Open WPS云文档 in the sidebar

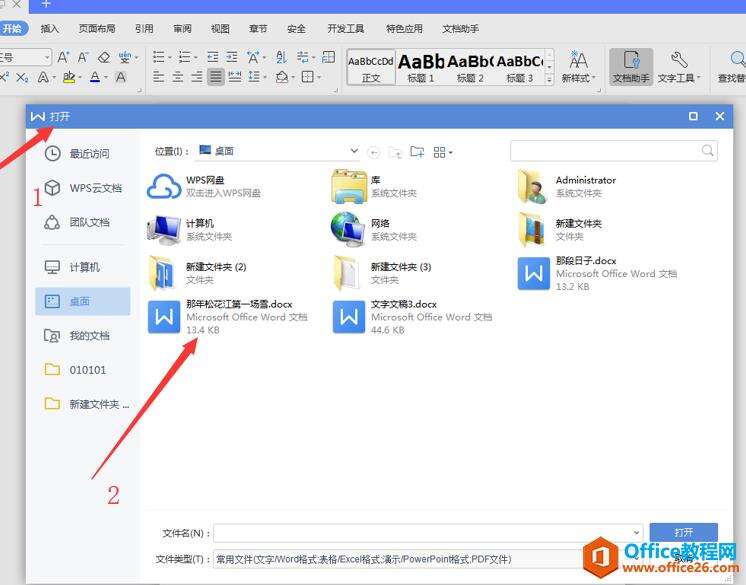[82, 188]
